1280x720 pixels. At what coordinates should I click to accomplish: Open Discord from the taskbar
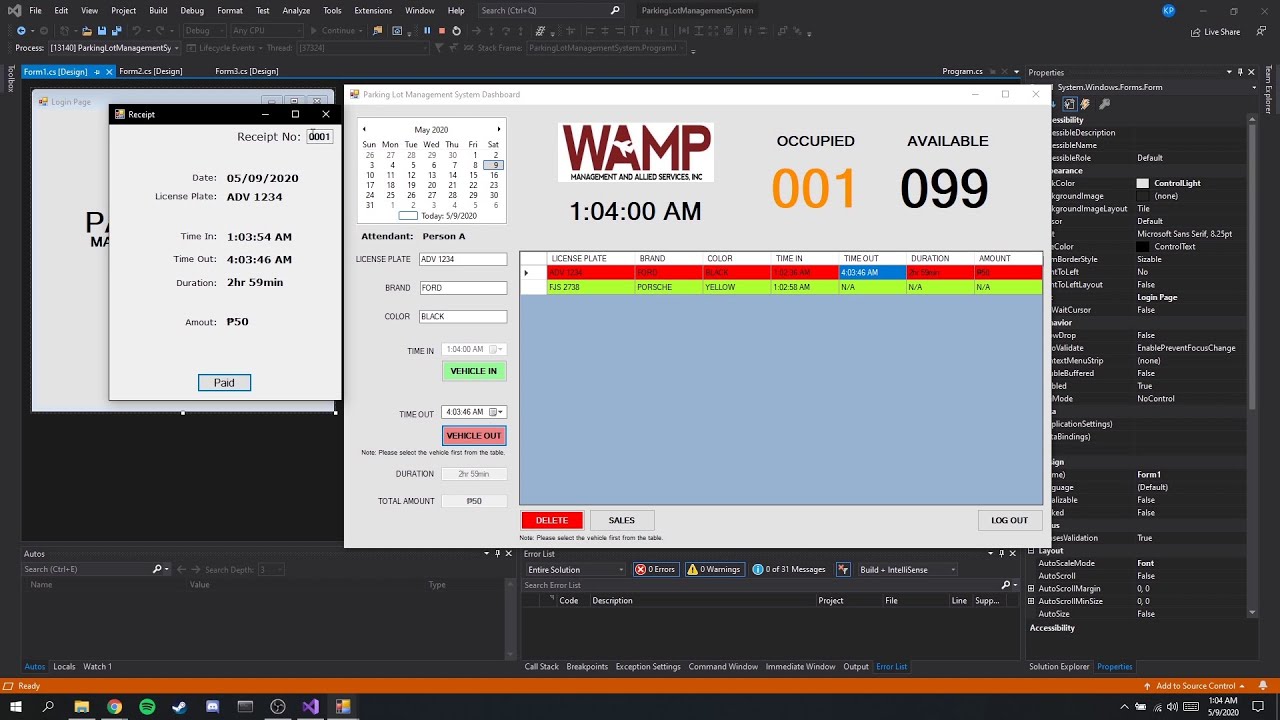click(x=212, y=706)
